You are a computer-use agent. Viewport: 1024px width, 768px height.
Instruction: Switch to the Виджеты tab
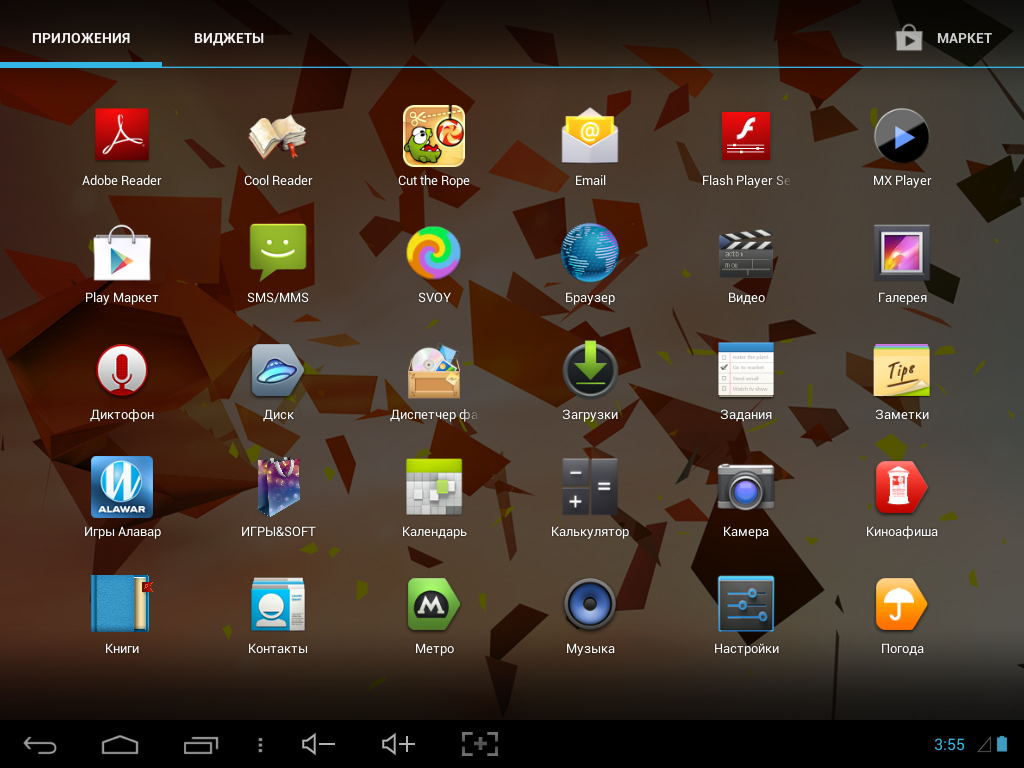[229, 38]
